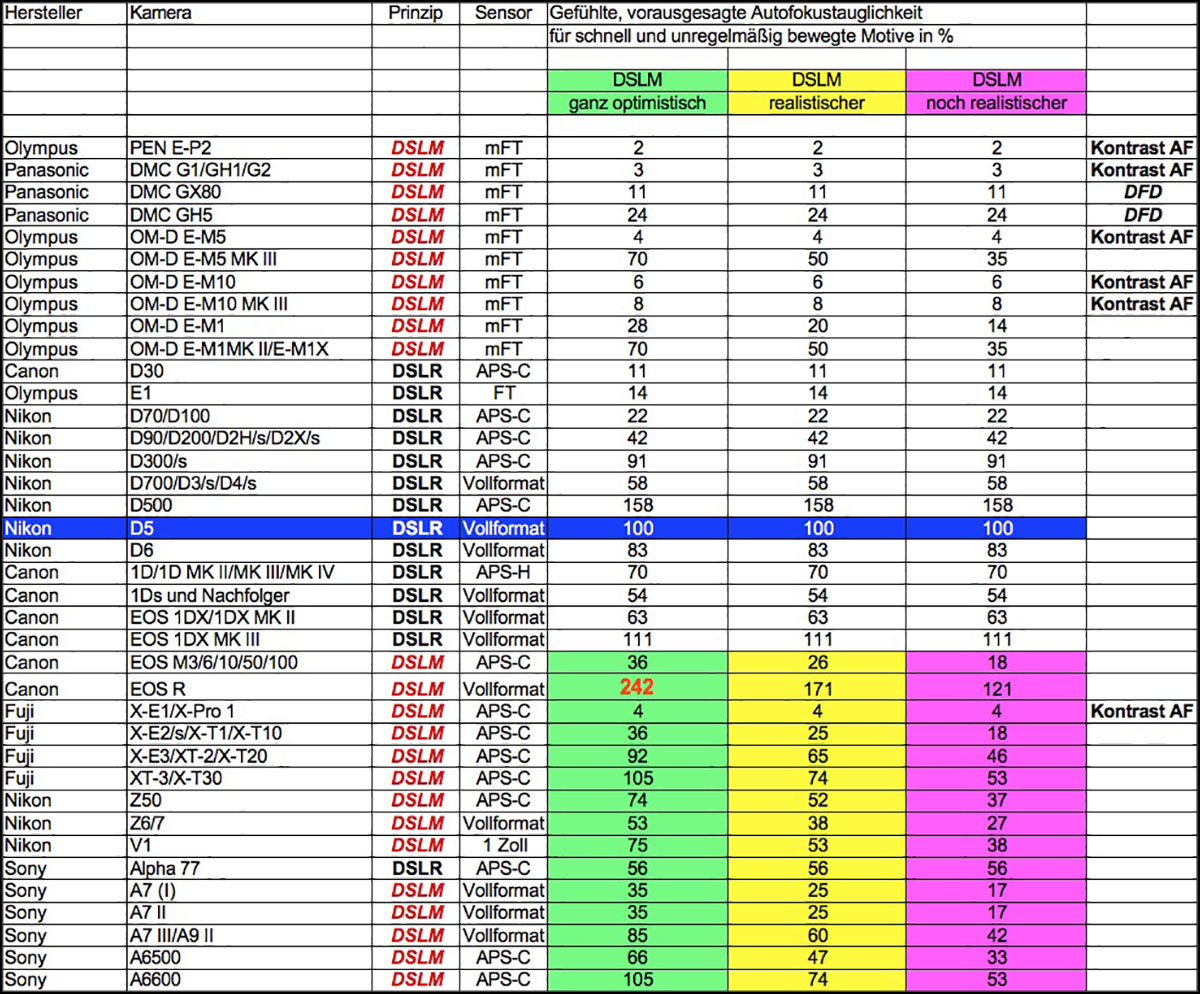Select the magenta "noch realistischer" header cell
The image size is (1200, 994).
point(995,103)
